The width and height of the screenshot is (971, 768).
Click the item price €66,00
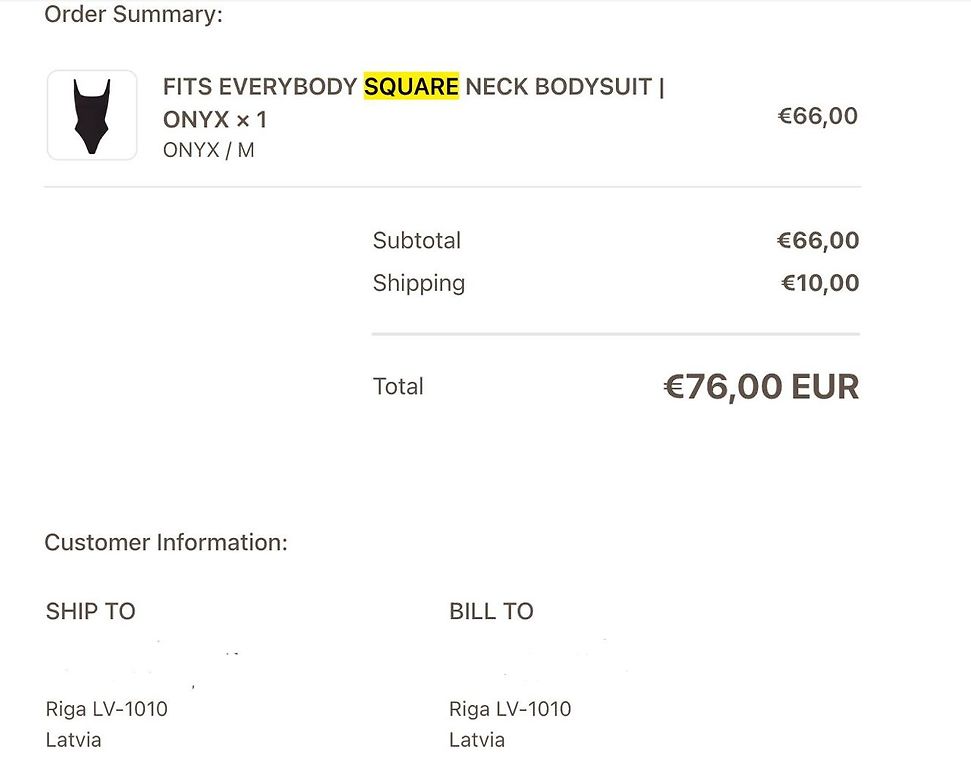tap(817, 116)
